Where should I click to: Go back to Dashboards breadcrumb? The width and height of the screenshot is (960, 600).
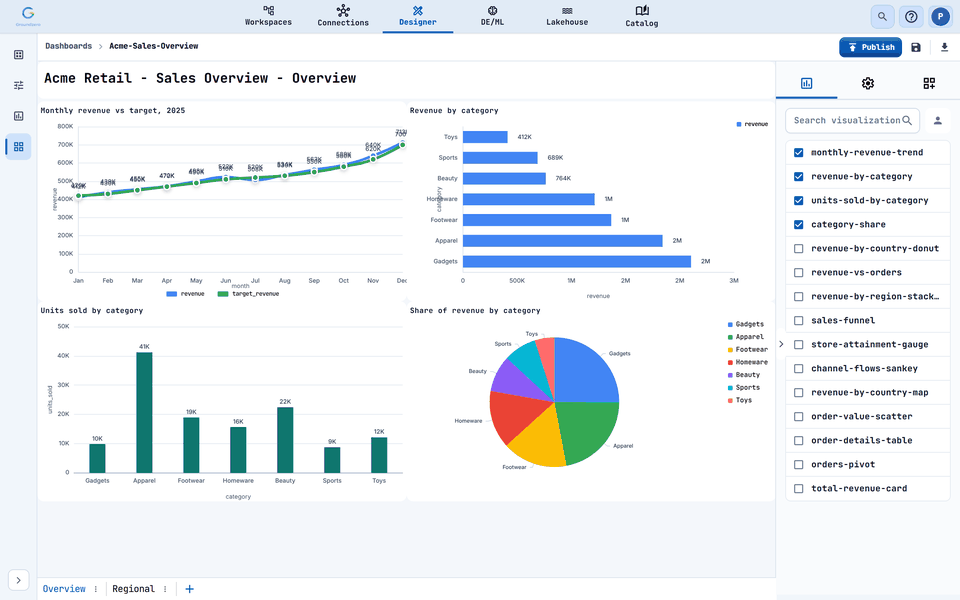click(69, 46)
